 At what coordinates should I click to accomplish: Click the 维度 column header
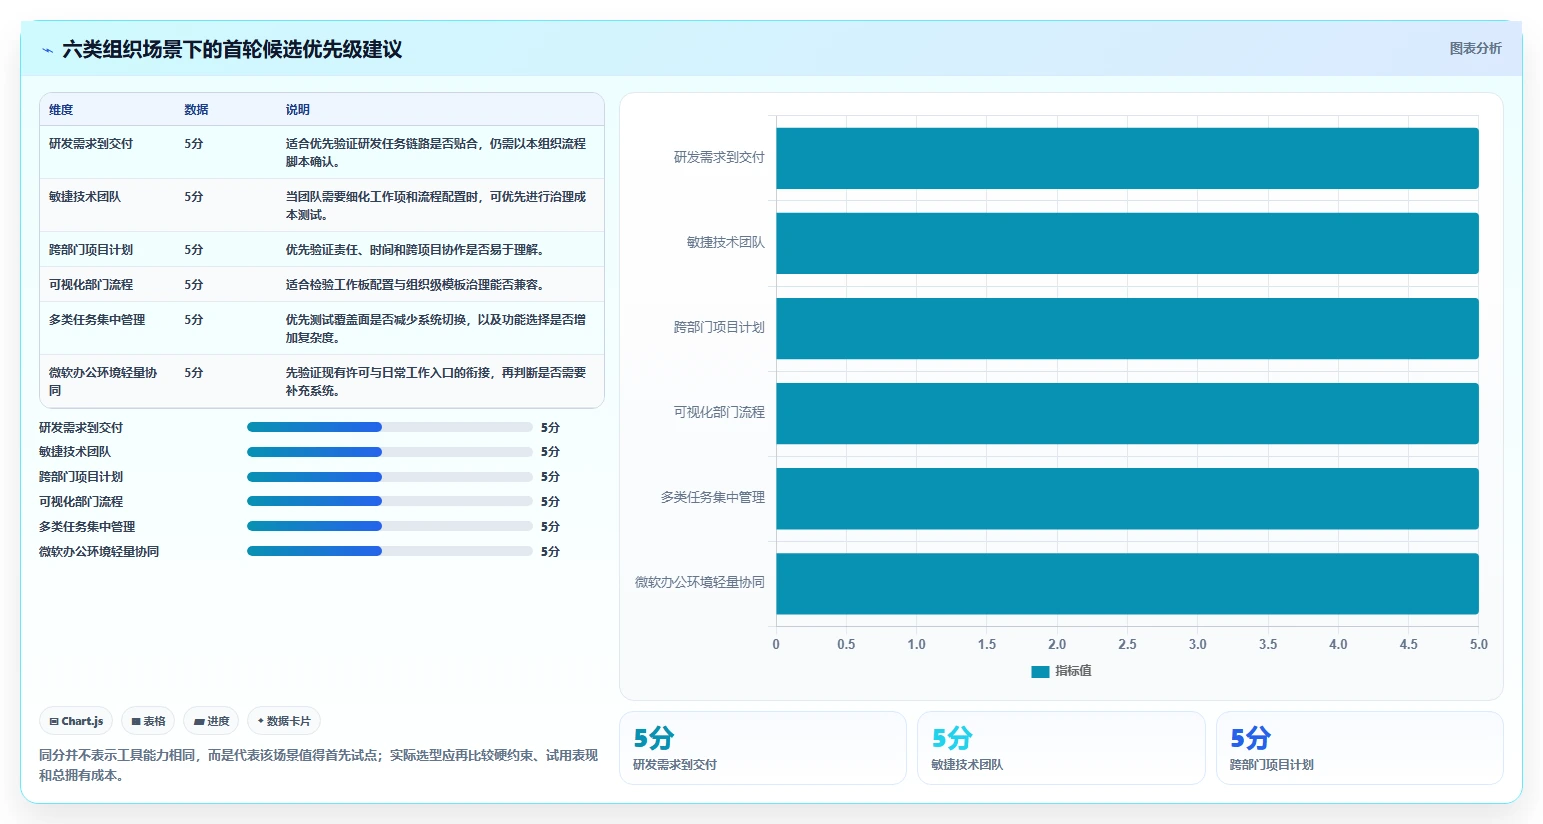tap(61, 110)
